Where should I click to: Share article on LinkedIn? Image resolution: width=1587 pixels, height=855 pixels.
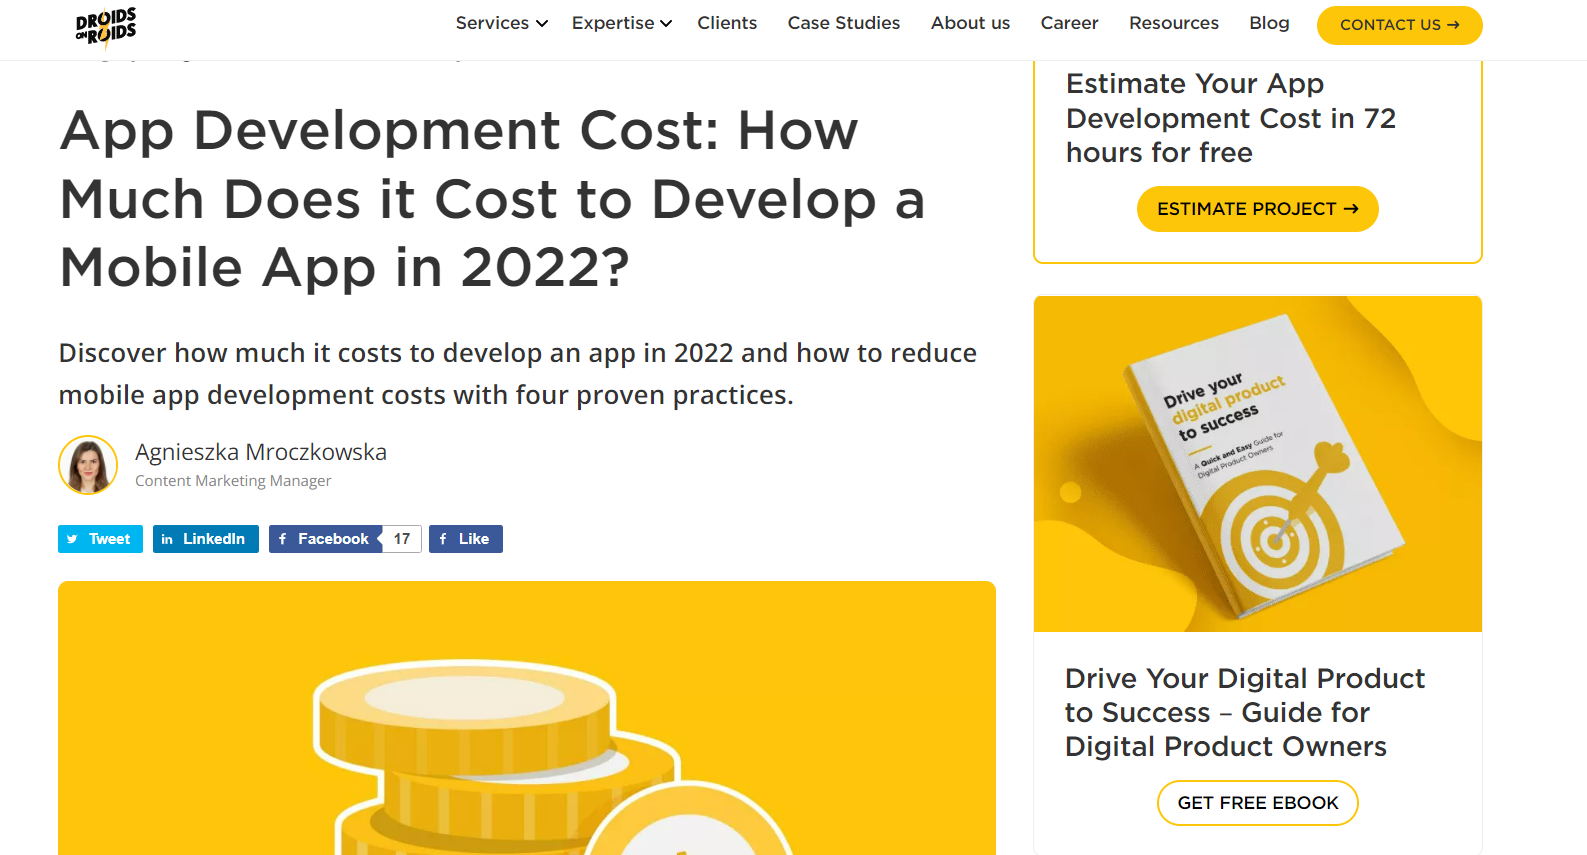205,539
